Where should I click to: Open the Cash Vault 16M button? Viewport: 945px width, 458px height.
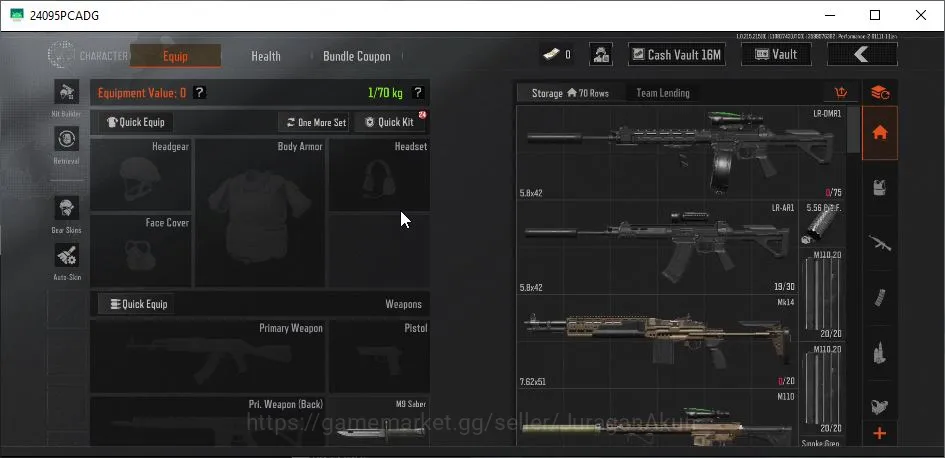click(676, 55)
